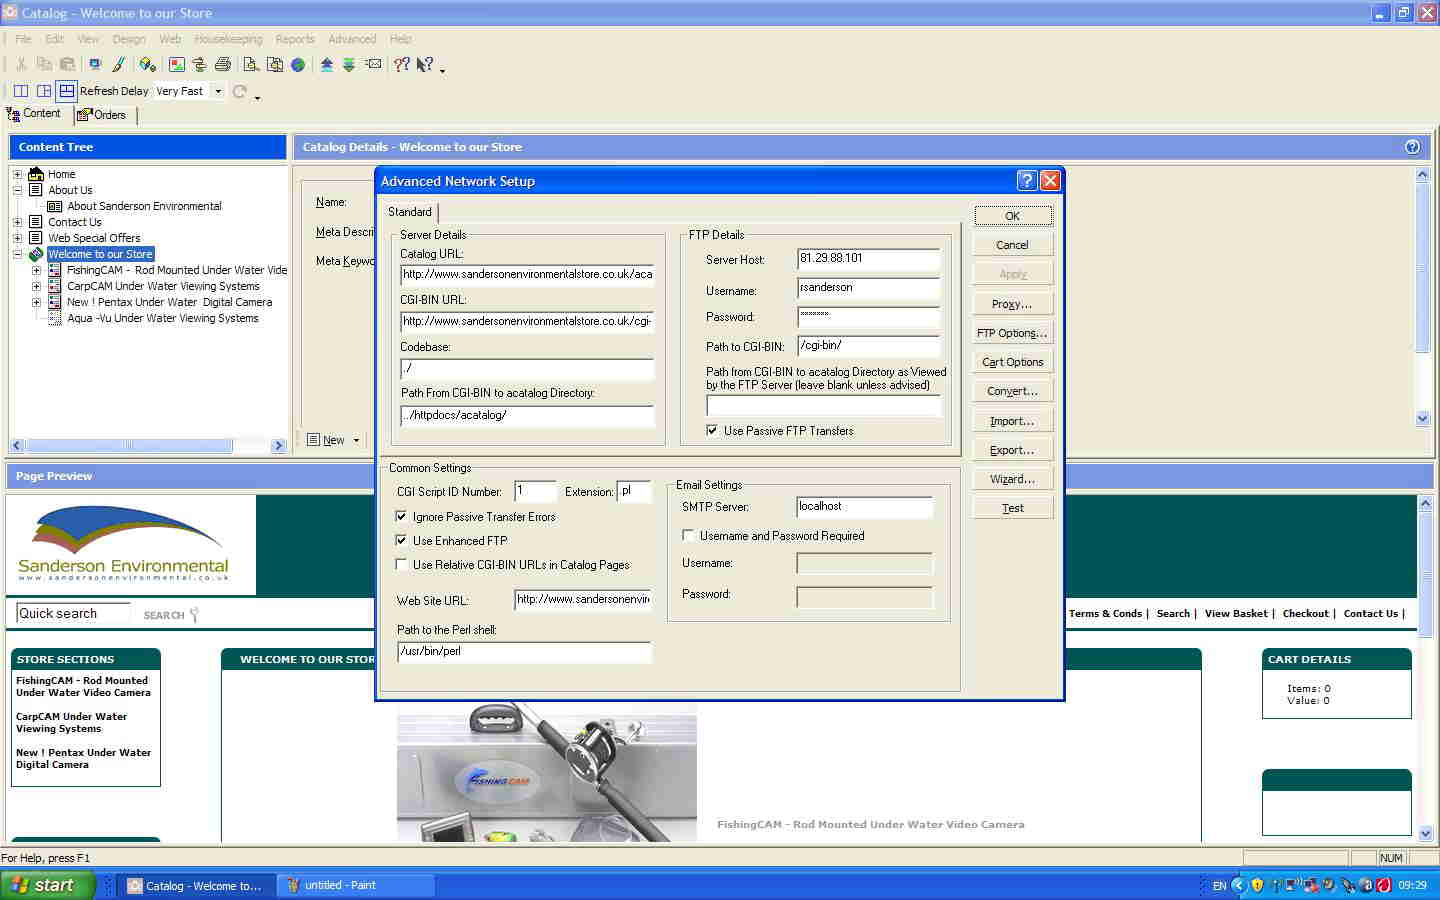This screenshot has width=1440, height=900.
Task: Click the green down-arrows icon in the toolbar
Action: (349, 65)
